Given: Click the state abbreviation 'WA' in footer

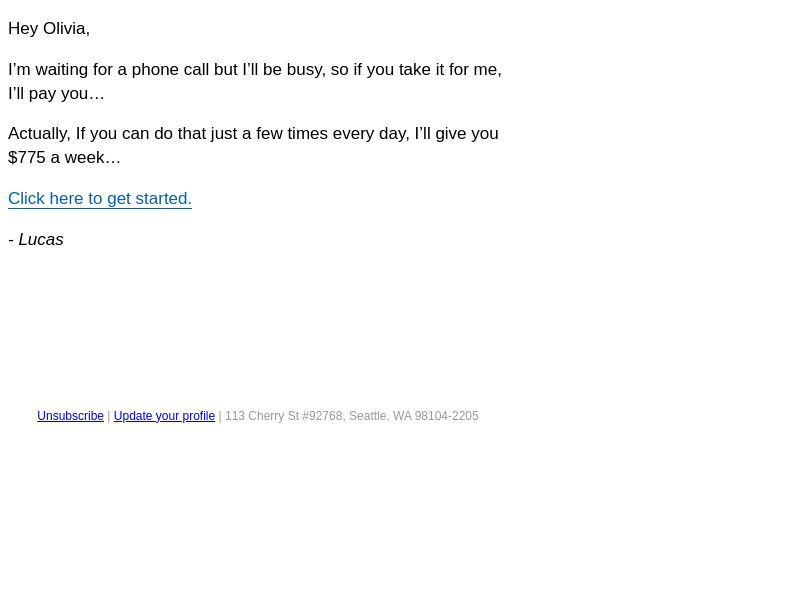Looking at the screenshot, I should click(402, 416).
